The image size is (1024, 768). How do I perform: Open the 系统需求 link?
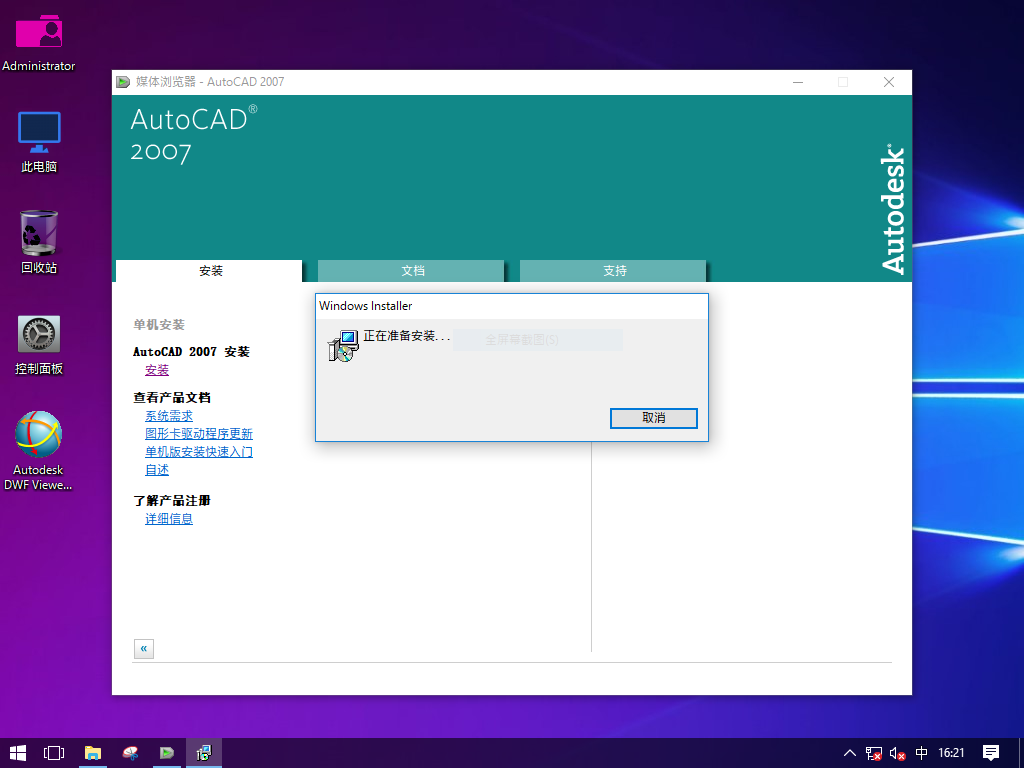coord(169,416)
